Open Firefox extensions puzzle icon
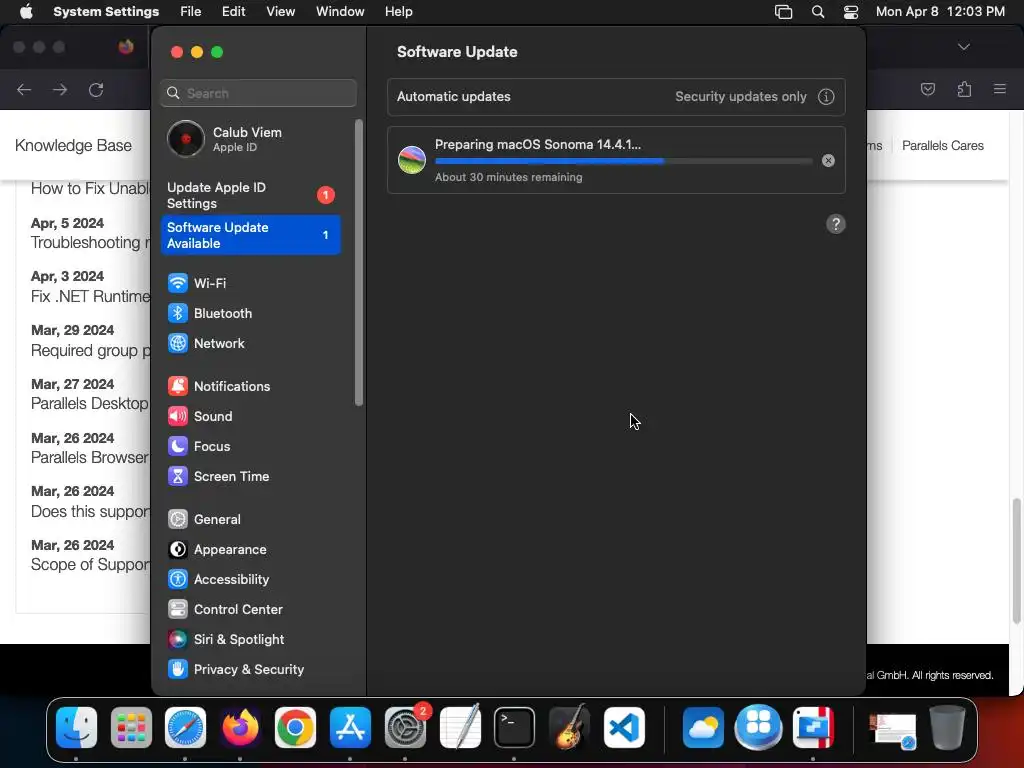 (965, 89)
